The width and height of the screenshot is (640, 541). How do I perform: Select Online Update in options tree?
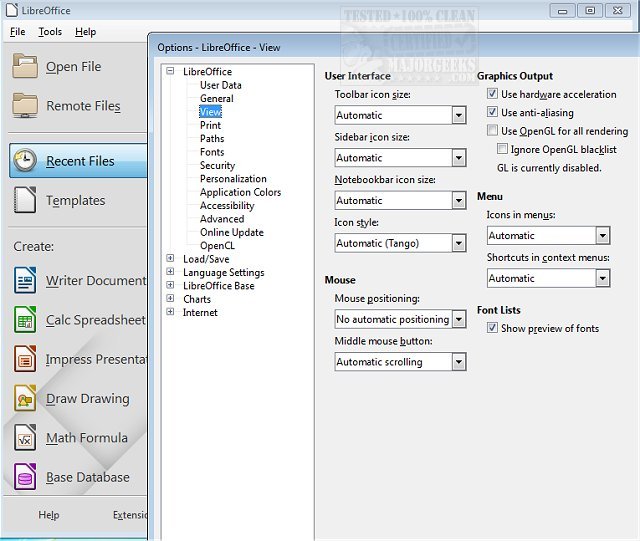tap(232, 232)
